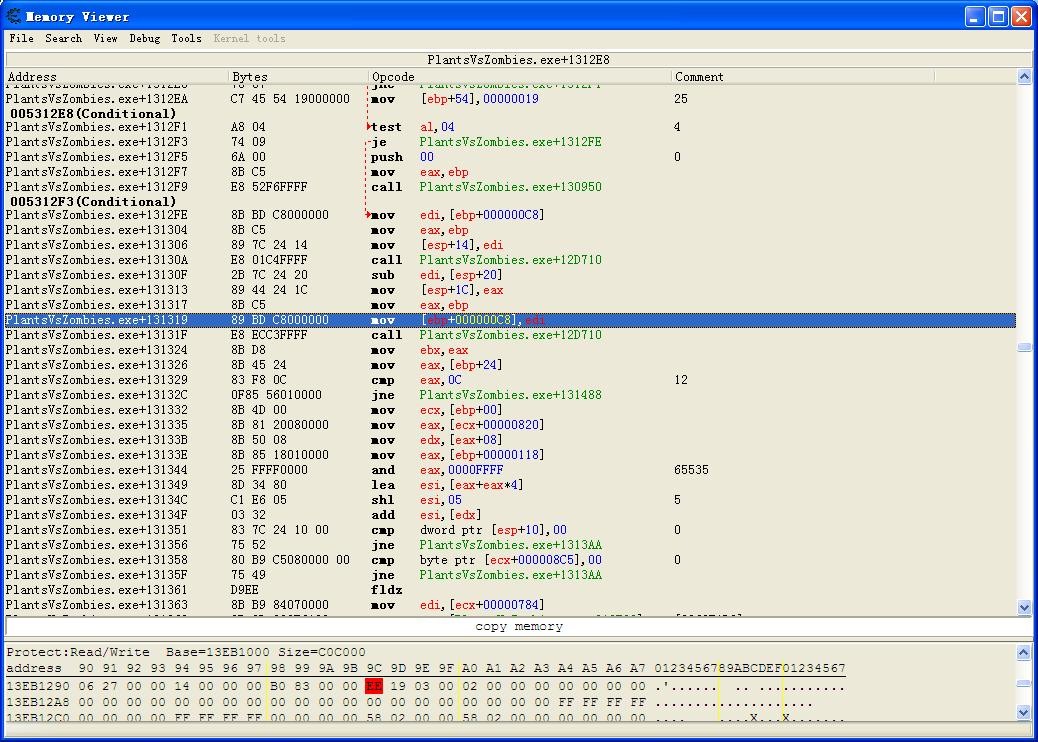This screenshot has height=742, width=1038.
Task: Select the test al,04 row at +1312F1
Action: [510, 127]
